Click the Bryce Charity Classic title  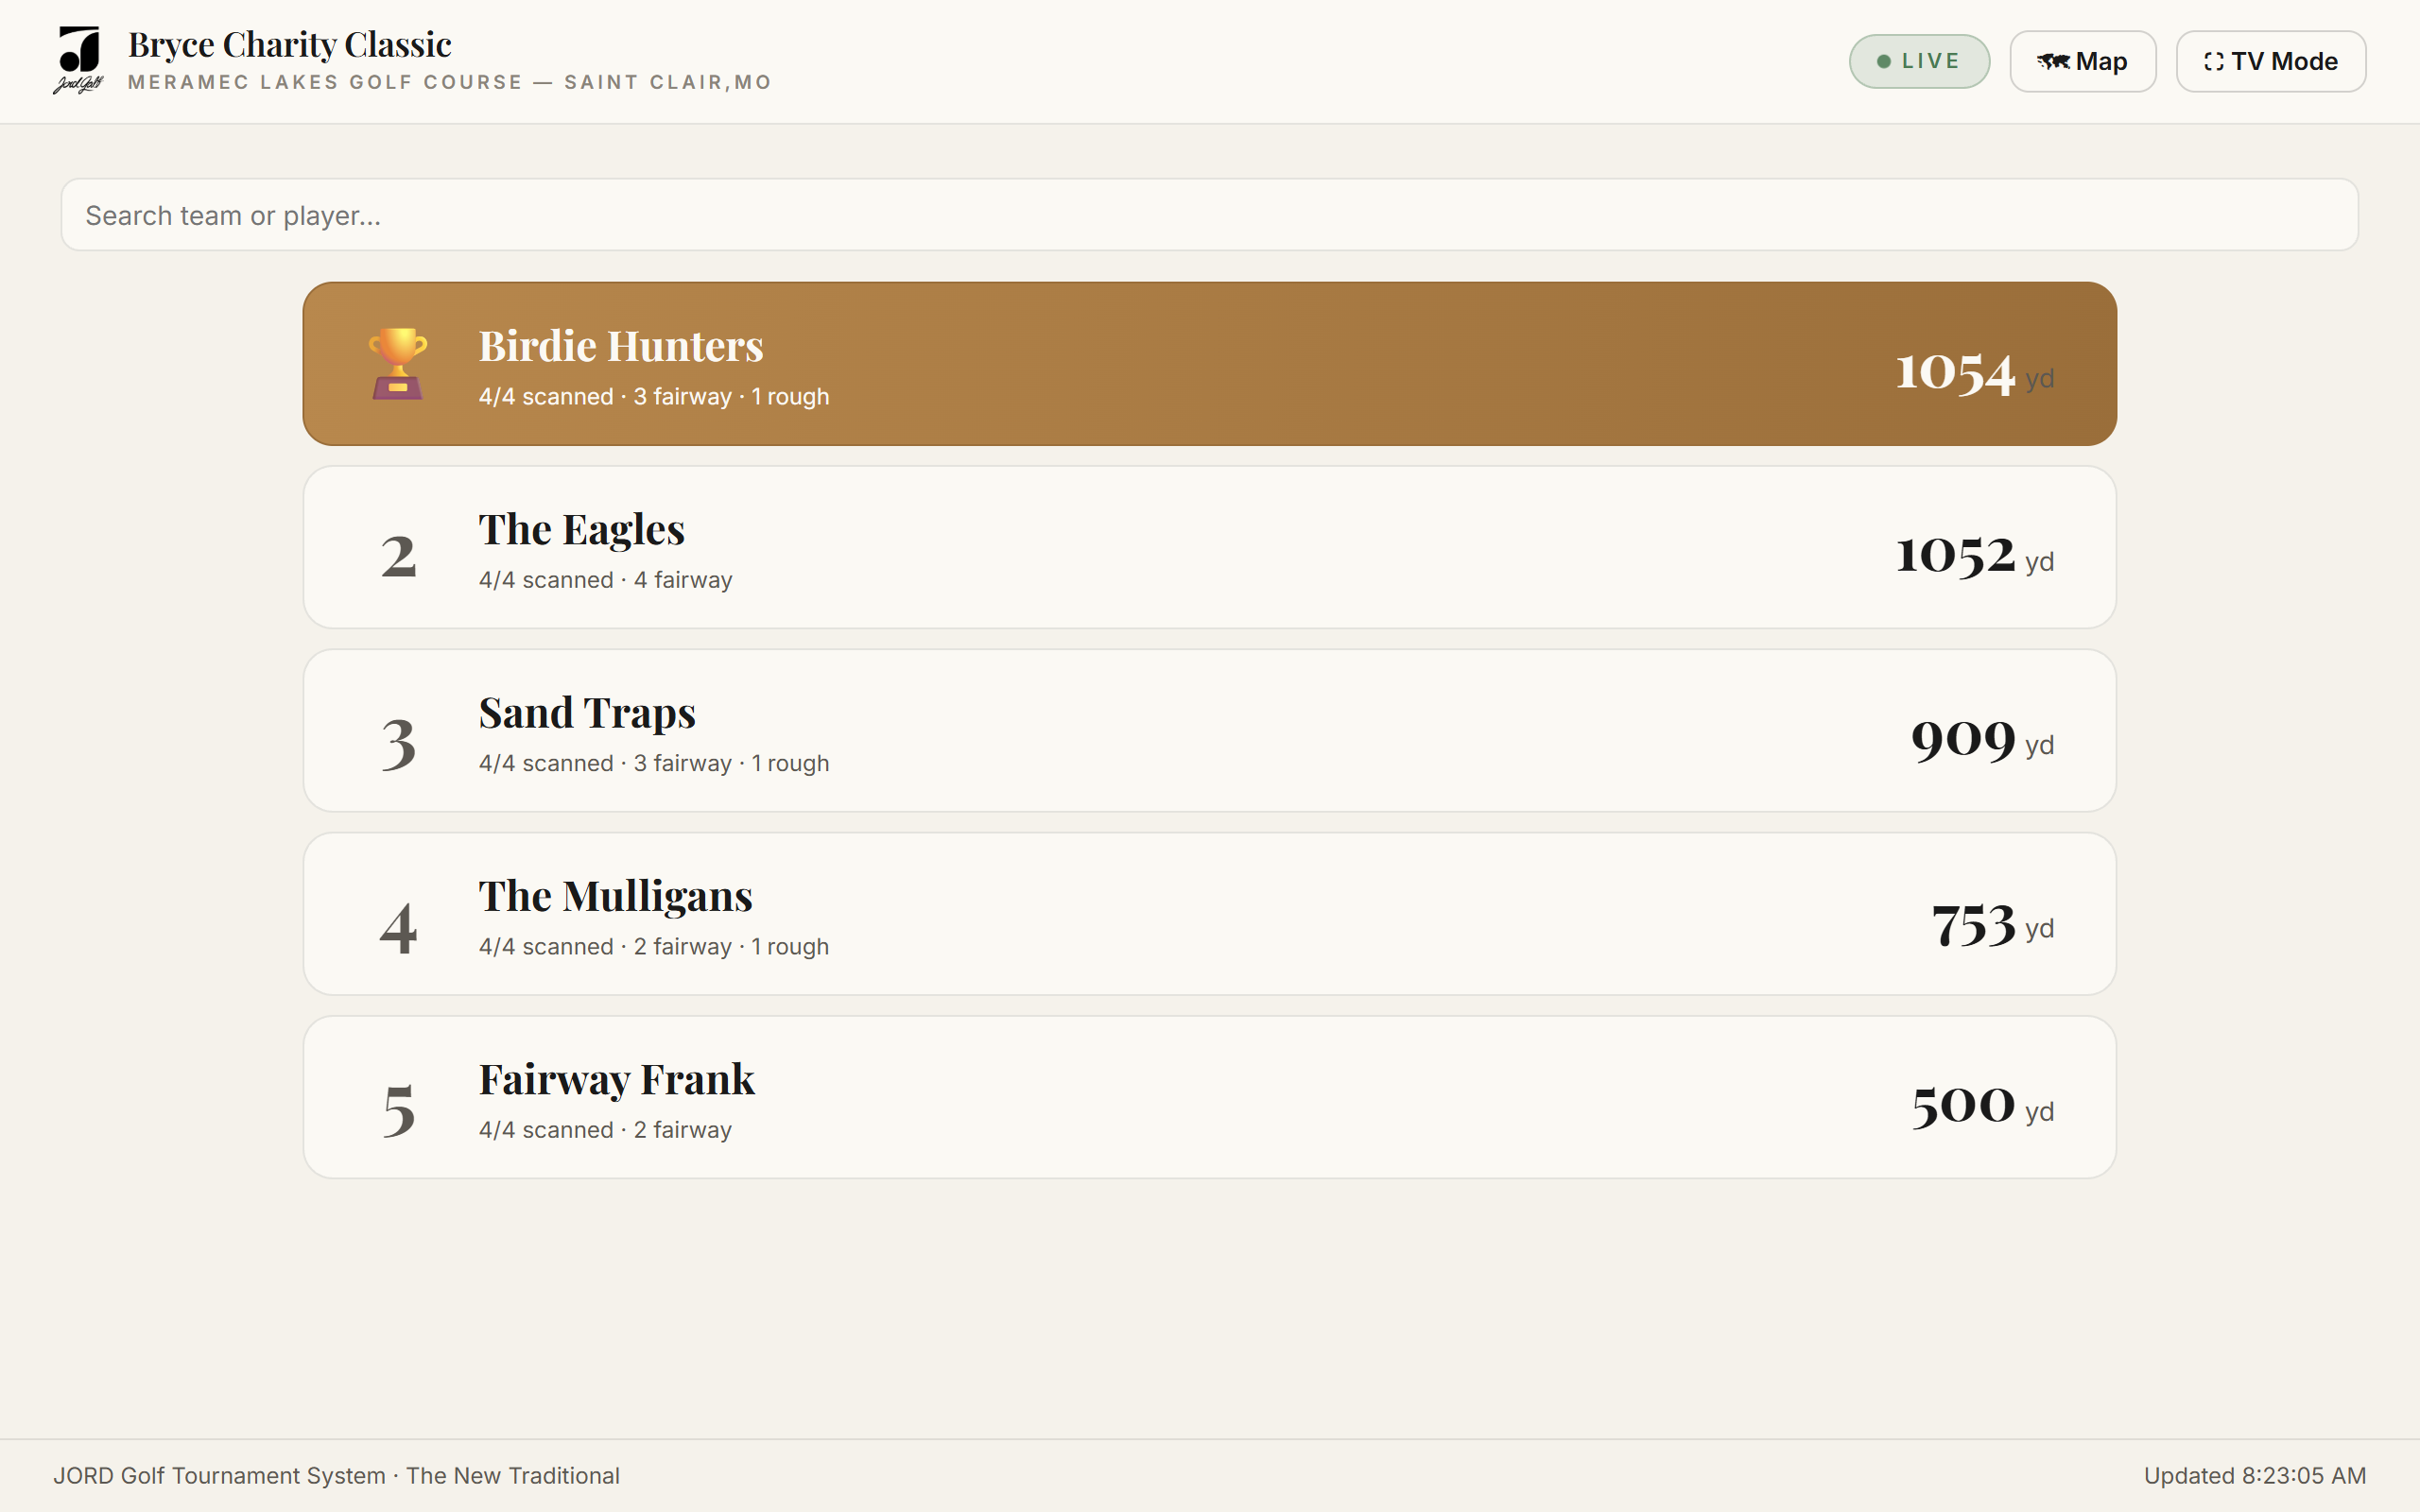(x=290, y=45)
